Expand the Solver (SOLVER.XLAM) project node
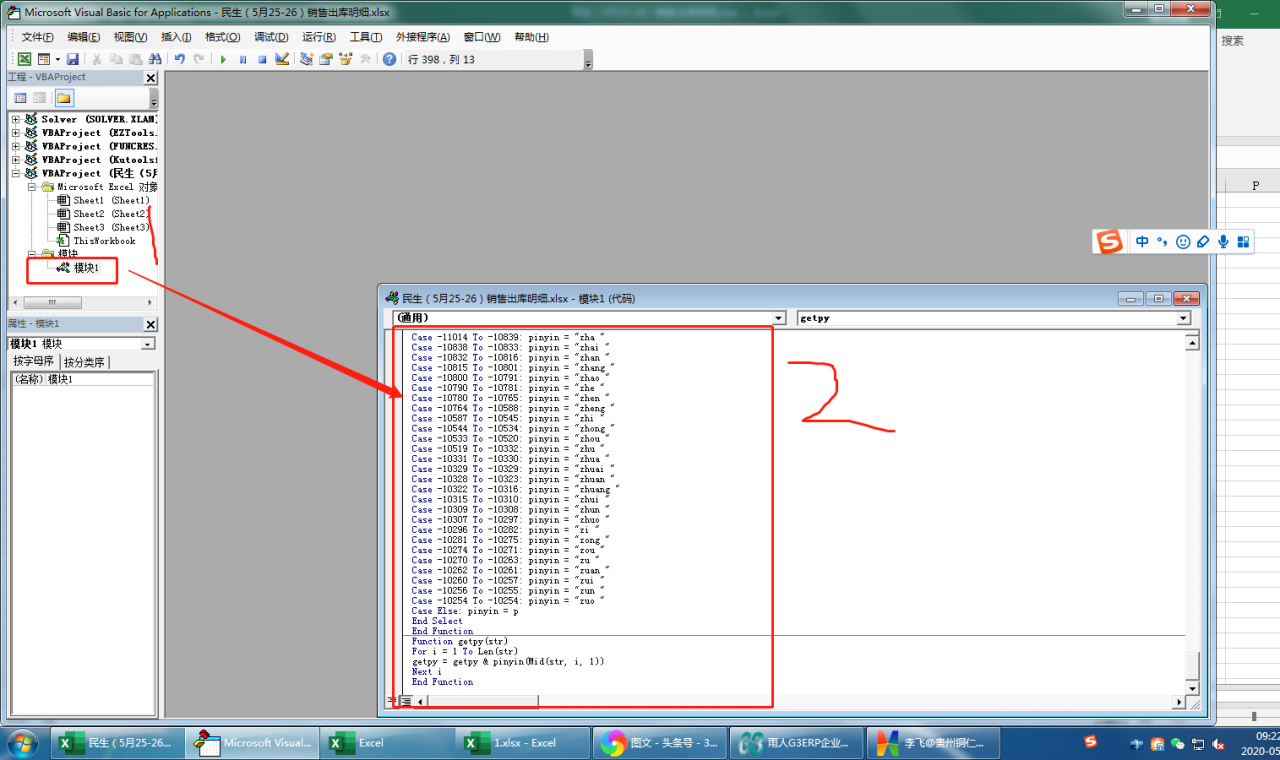Screen dimensions: 1280x760 point(15,119)
